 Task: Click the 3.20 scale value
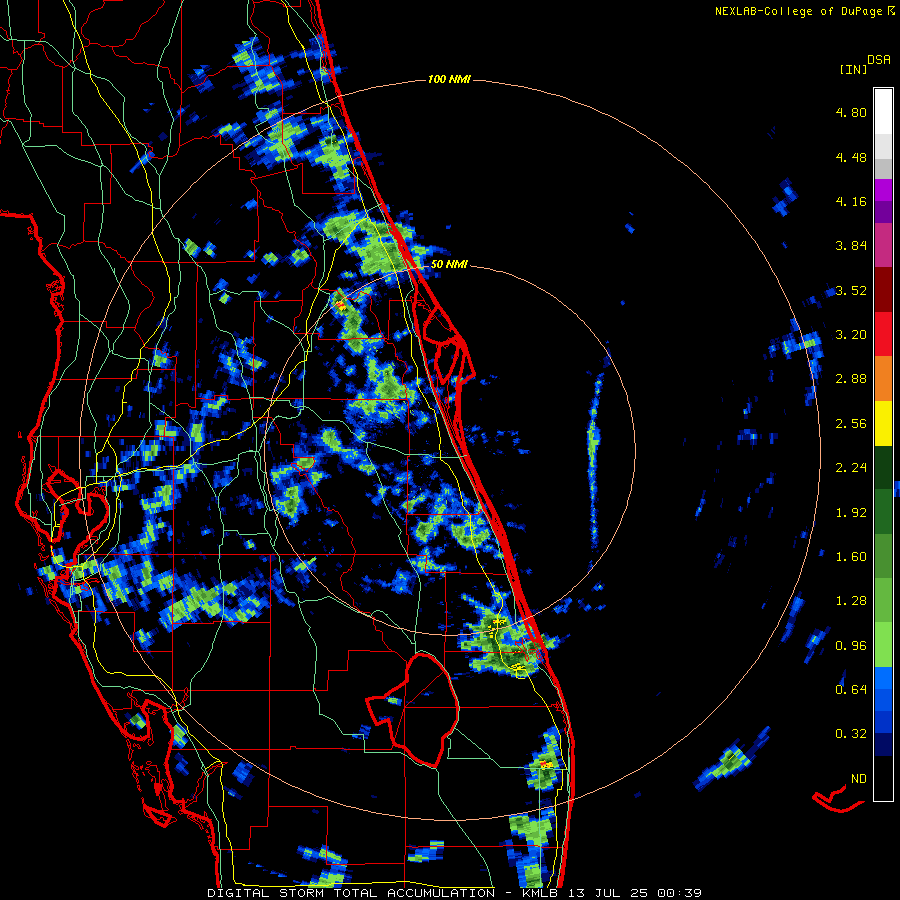coord(851,335)
